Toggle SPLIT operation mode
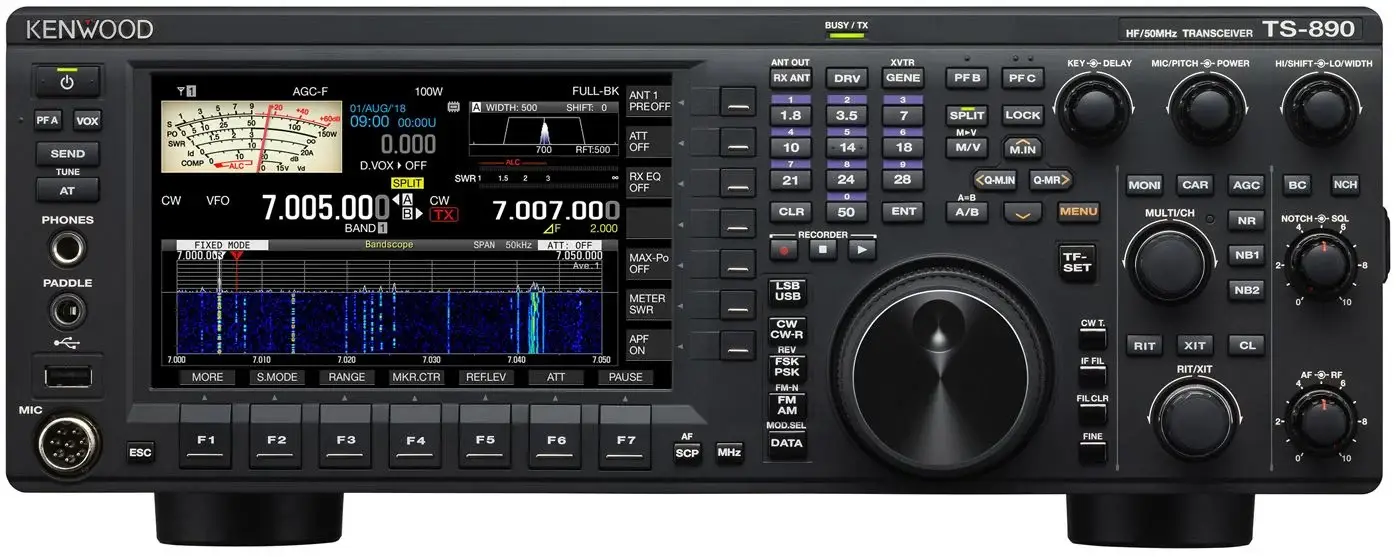Screen dimensions: 1396x557 (966, 115)
